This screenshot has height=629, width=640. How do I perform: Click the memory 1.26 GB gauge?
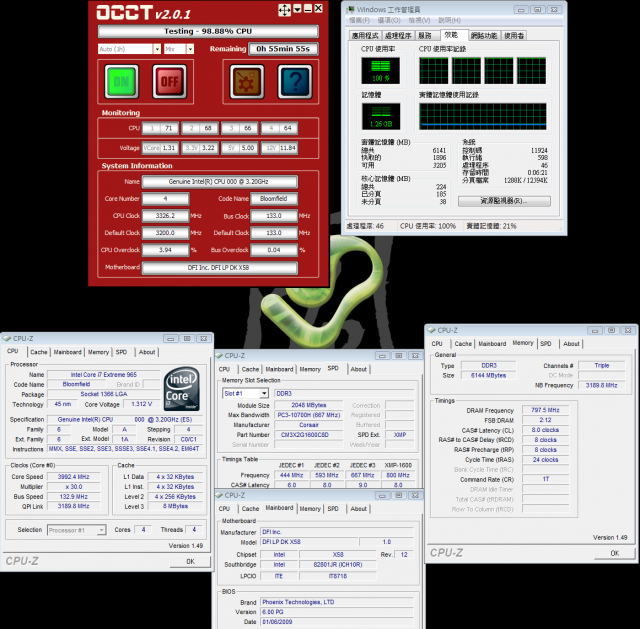pos(381,116)
